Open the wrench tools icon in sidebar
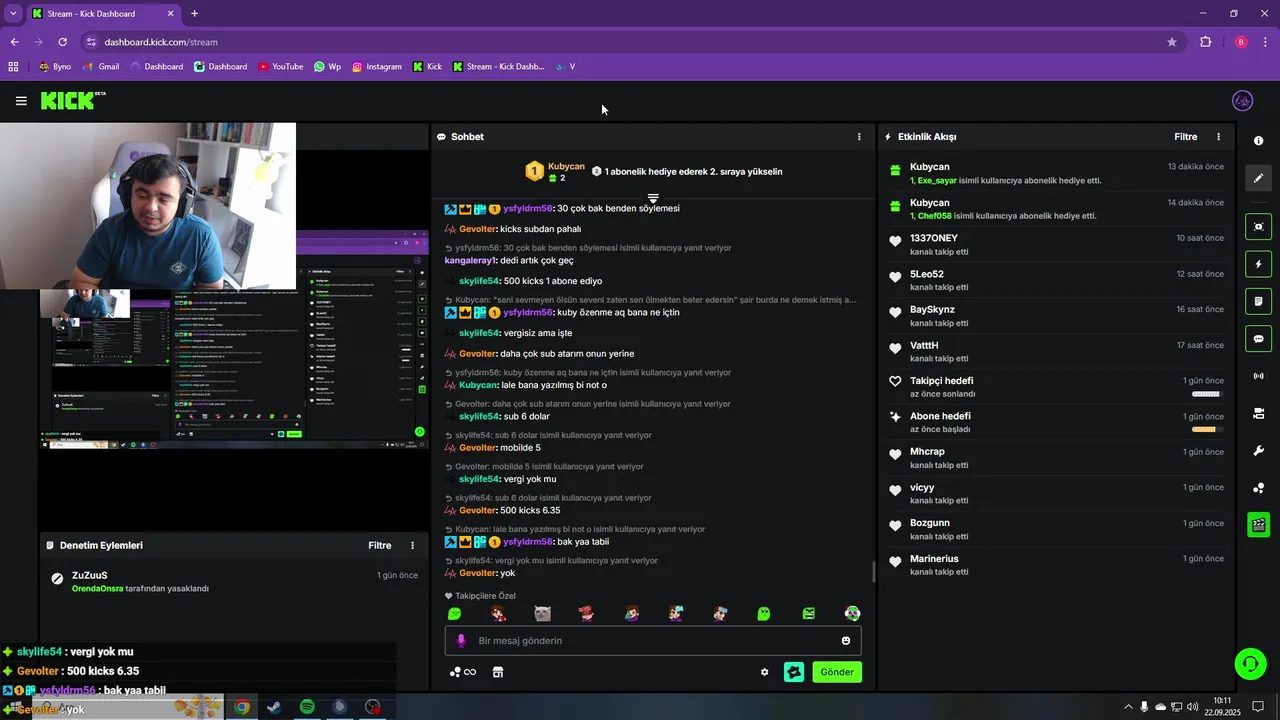Viewport: 1280px width, 720px height. [1259, 451]
